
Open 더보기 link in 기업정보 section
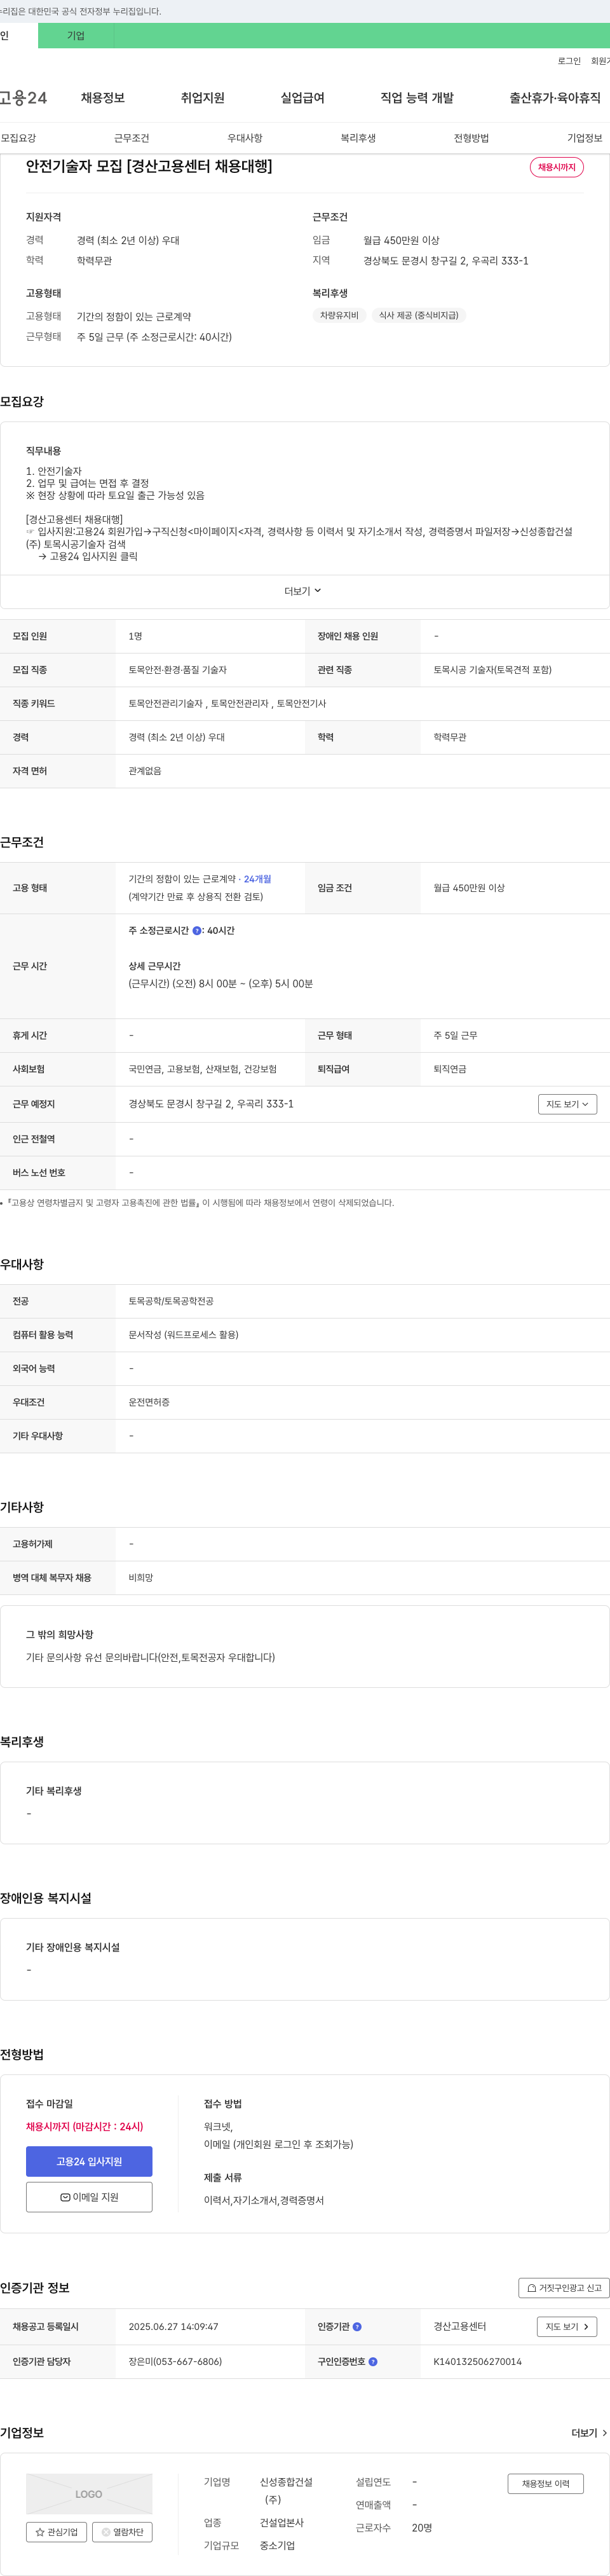pyautogui.click(x=589, y=2433)
